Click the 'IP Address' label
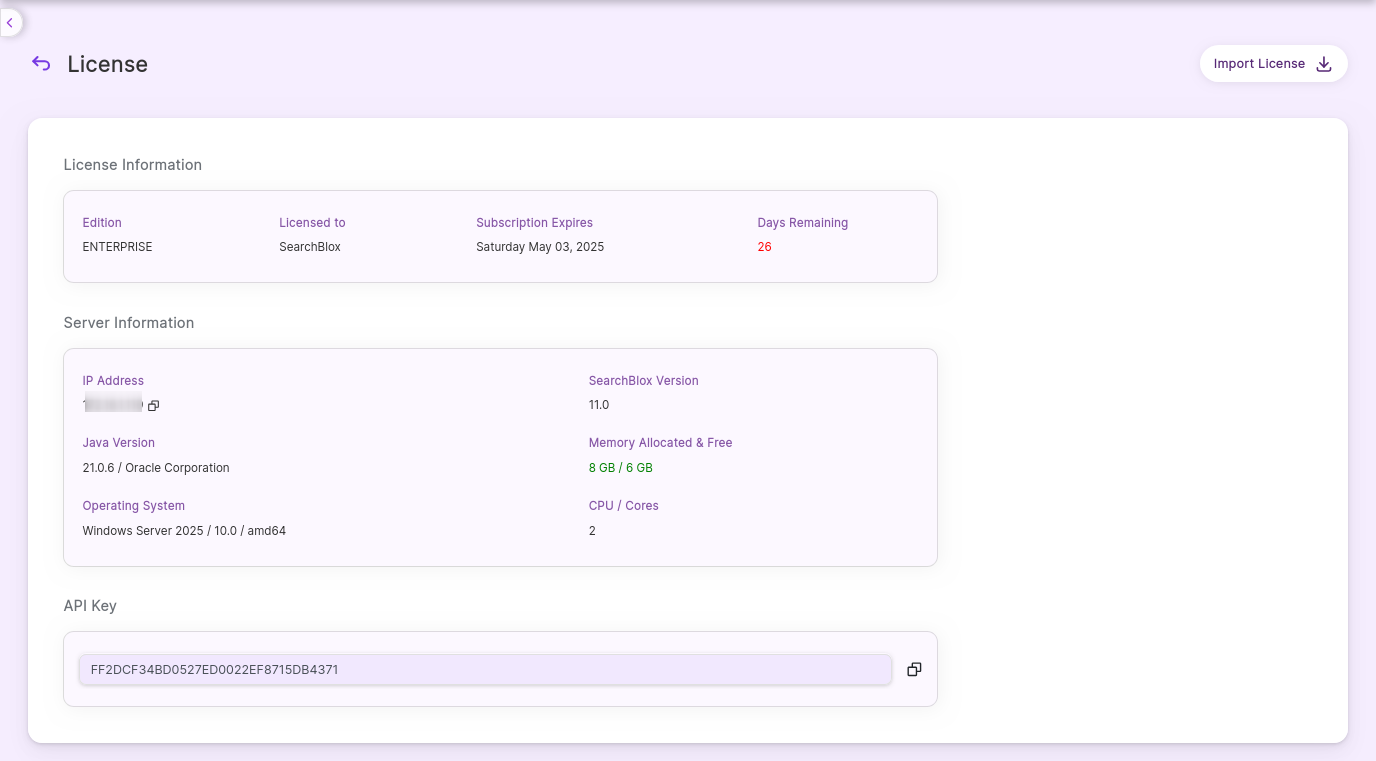 pos(113,381)
